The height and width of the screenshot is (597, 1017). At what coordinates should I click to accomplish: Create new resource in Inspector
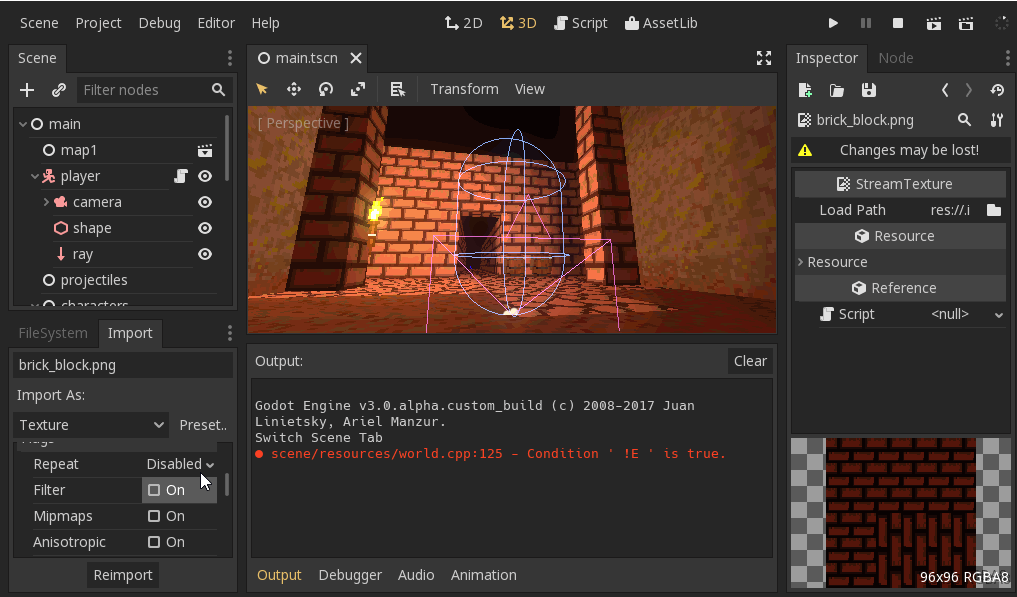805,90
